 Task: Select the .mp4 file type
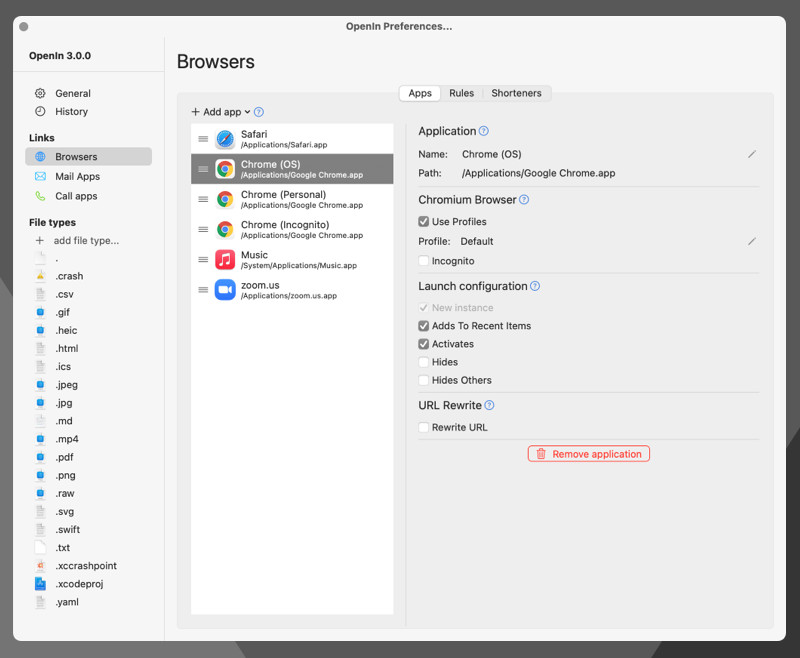pyautogui.click(x=67, y=439)
